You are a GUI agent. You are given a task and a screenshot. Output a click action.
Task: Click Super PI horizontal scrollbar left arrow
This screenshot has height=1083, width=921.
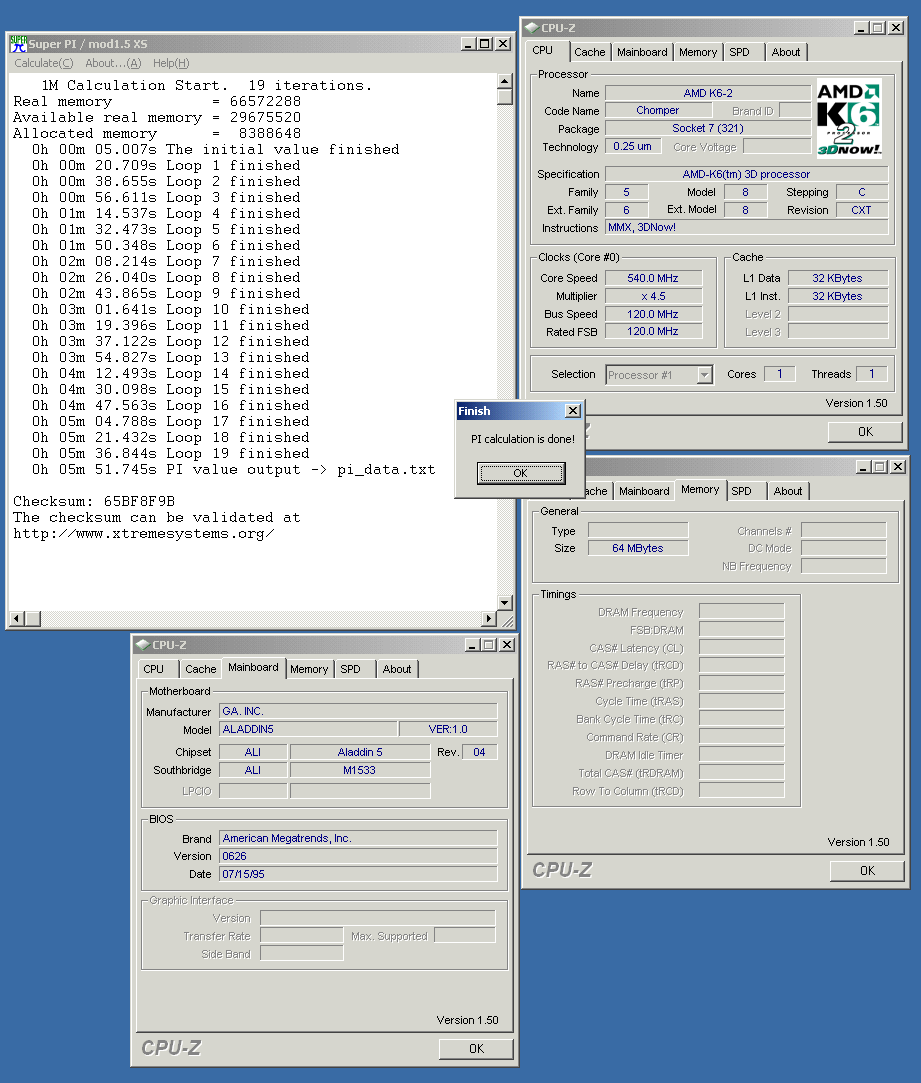pyautogui.click(x=17, y=618)
